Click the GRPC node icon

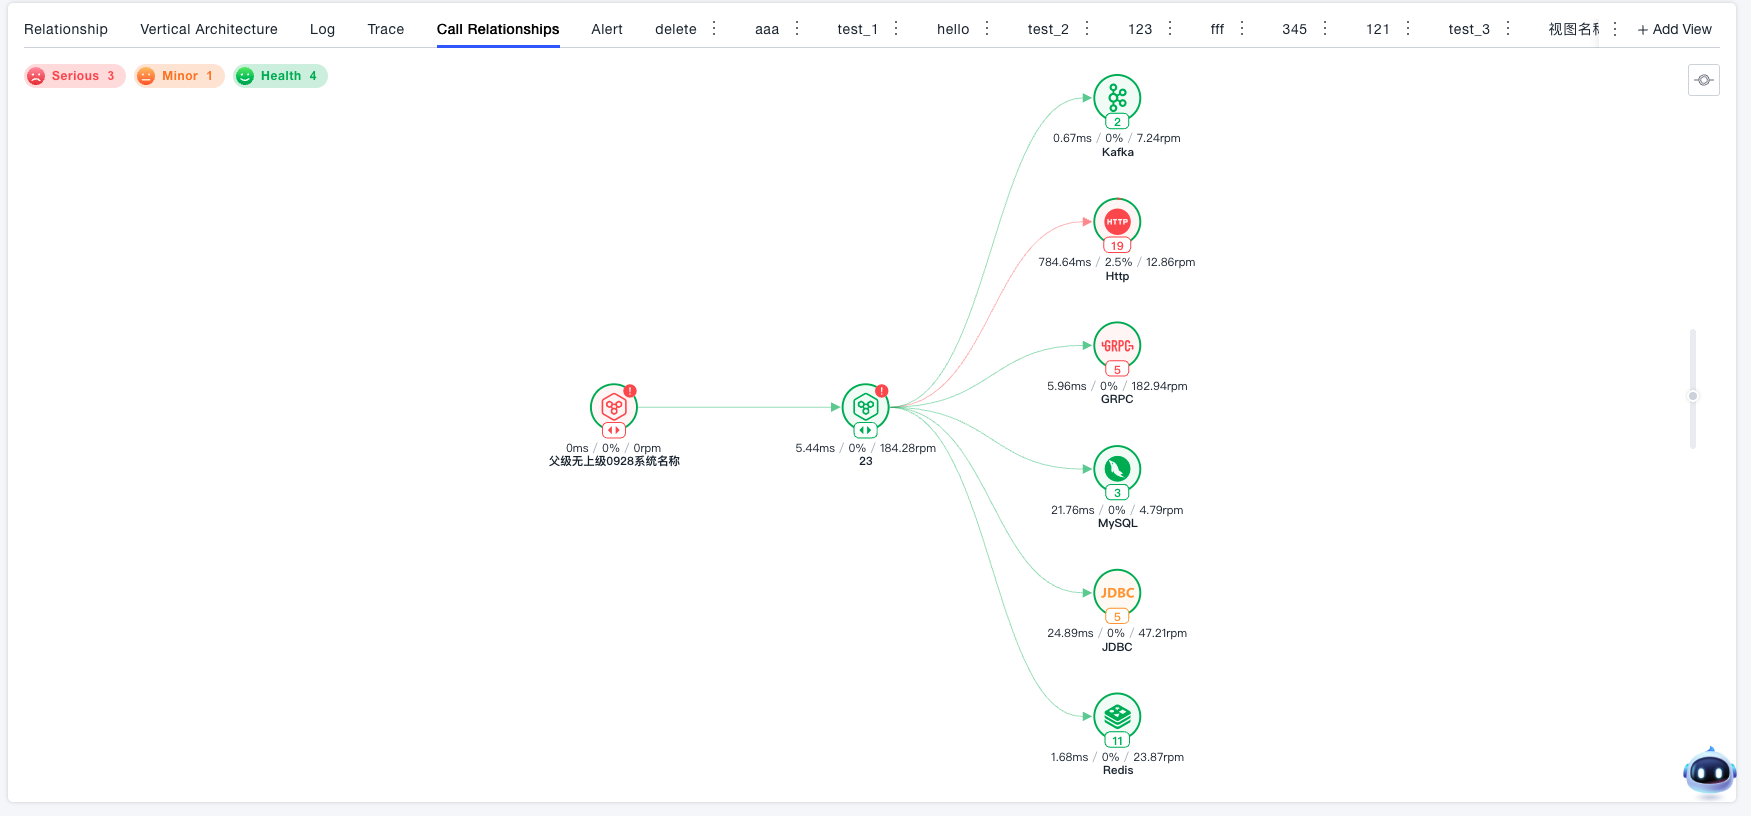click(1117, 346)
